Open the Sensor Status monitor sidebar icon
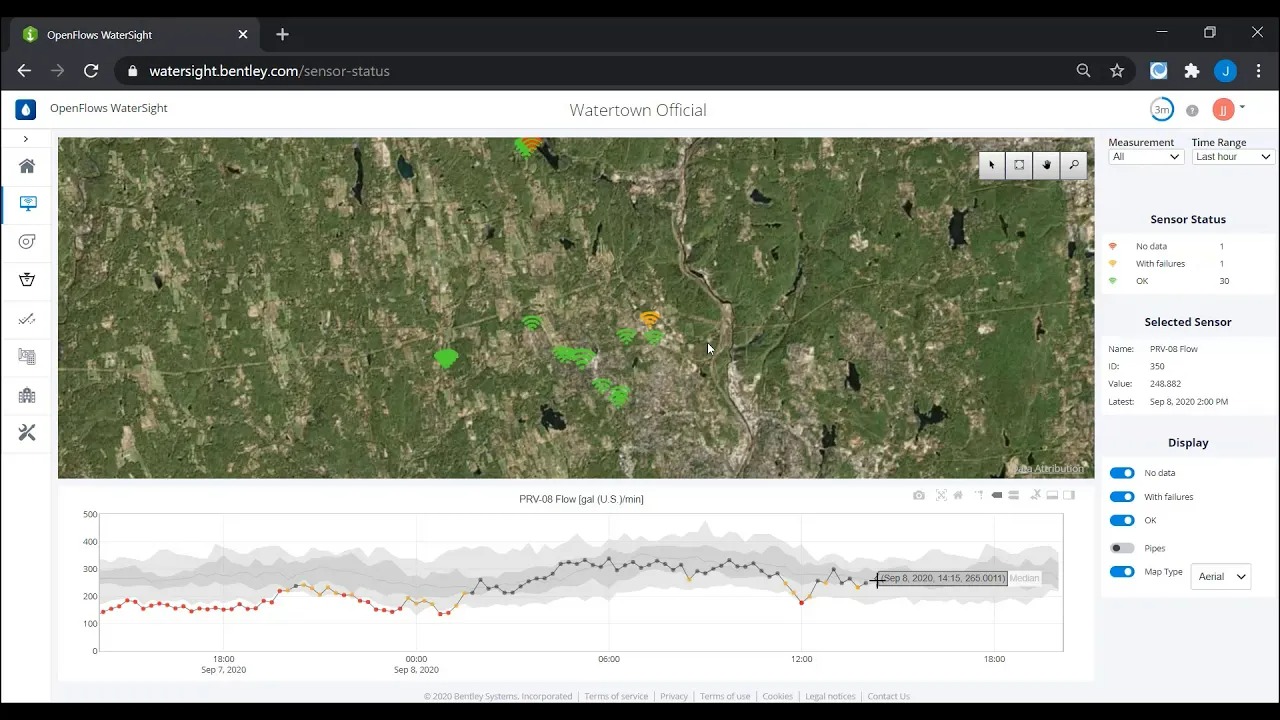Viewport: 1280px width, 720px height. [27, 203]
